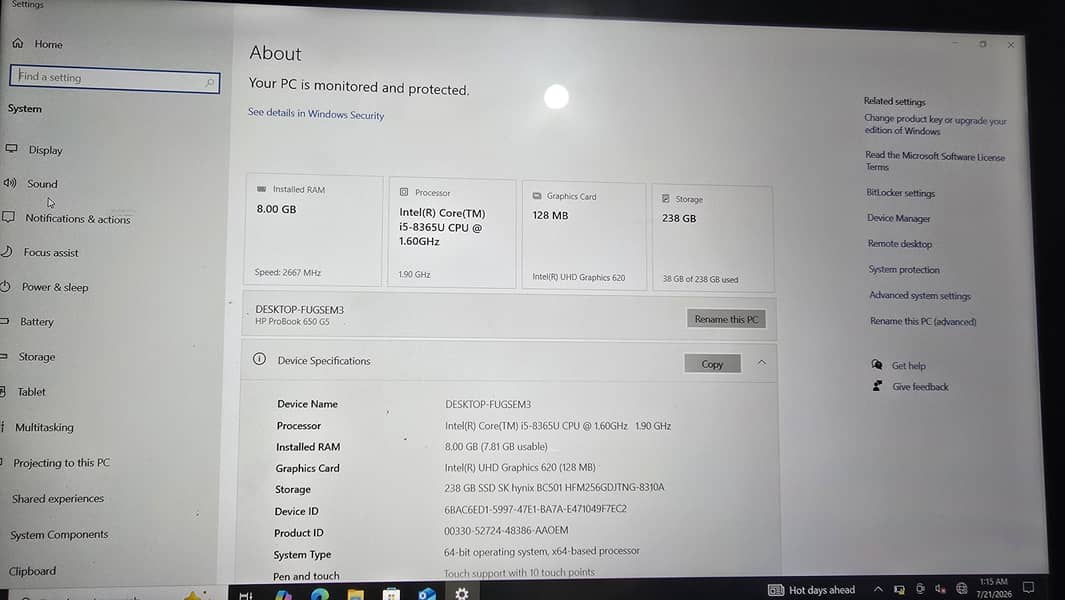Click the Graphics Card info card
This screenshot has width=1065, height=600.
click(x=584, y=236)
